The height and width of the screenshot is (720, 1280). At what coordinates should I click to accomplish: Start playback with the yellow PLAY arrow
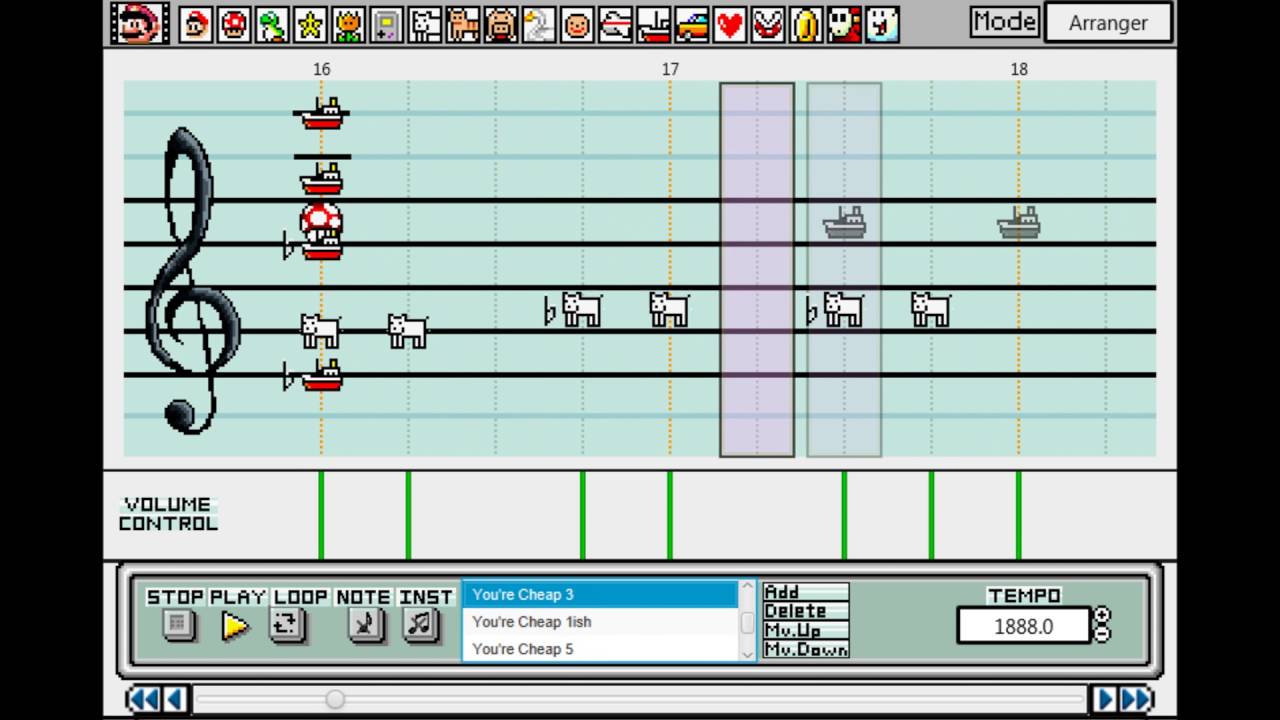235,626
